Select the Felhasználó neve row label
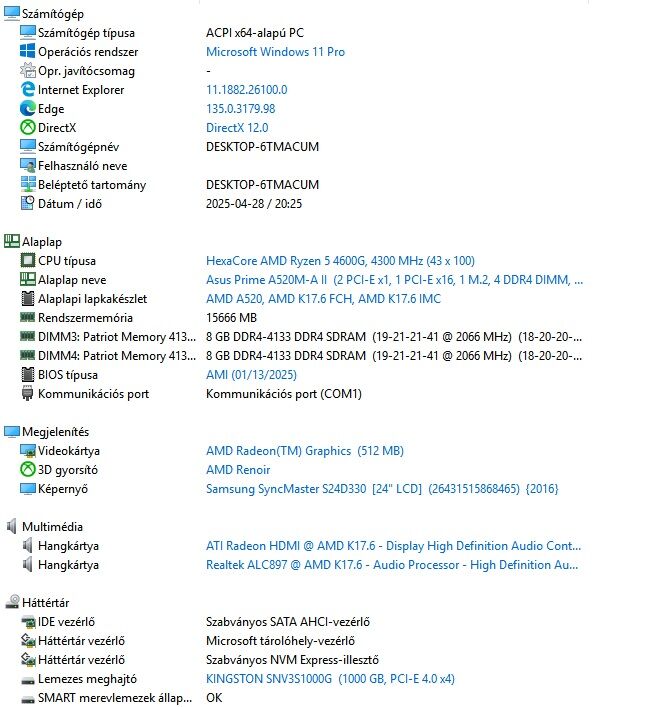669x707 pixels. [x=82, y=165]
